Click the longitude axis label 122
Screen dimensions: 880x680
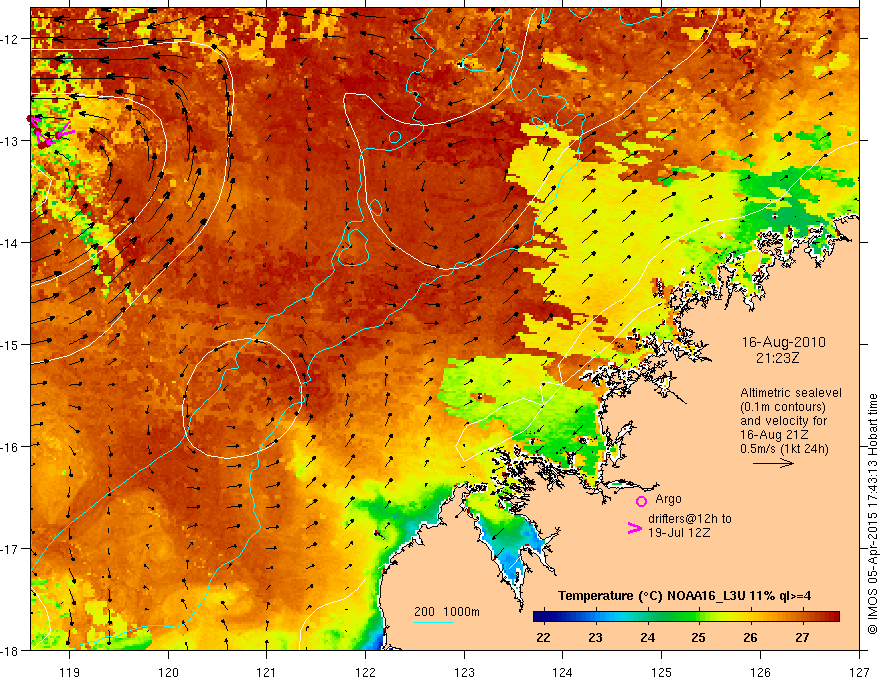365,672
